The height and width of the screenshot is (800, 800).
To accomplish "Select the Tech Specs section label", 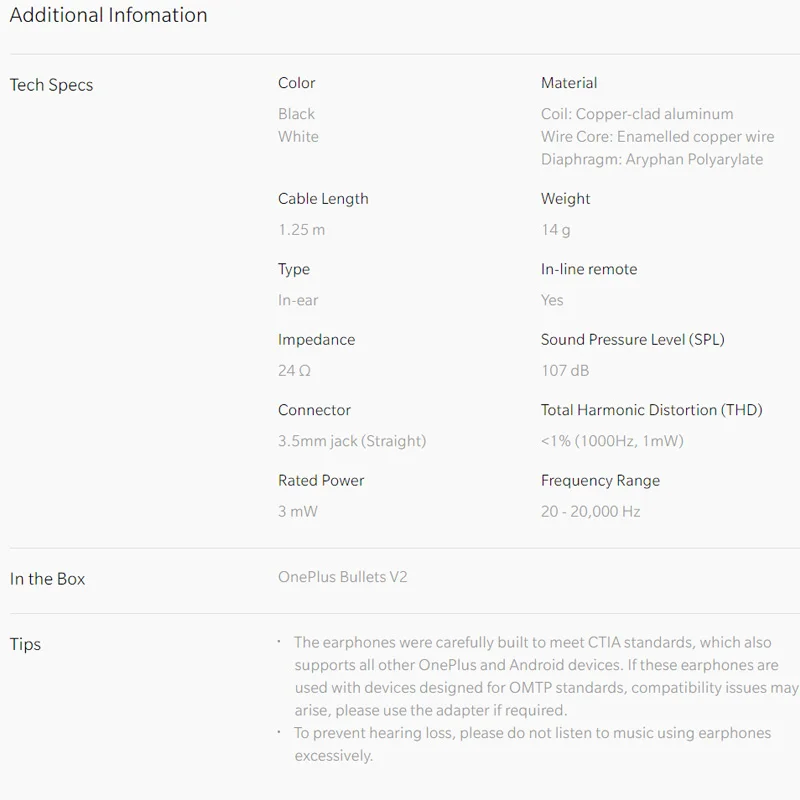I will (52, 85).
